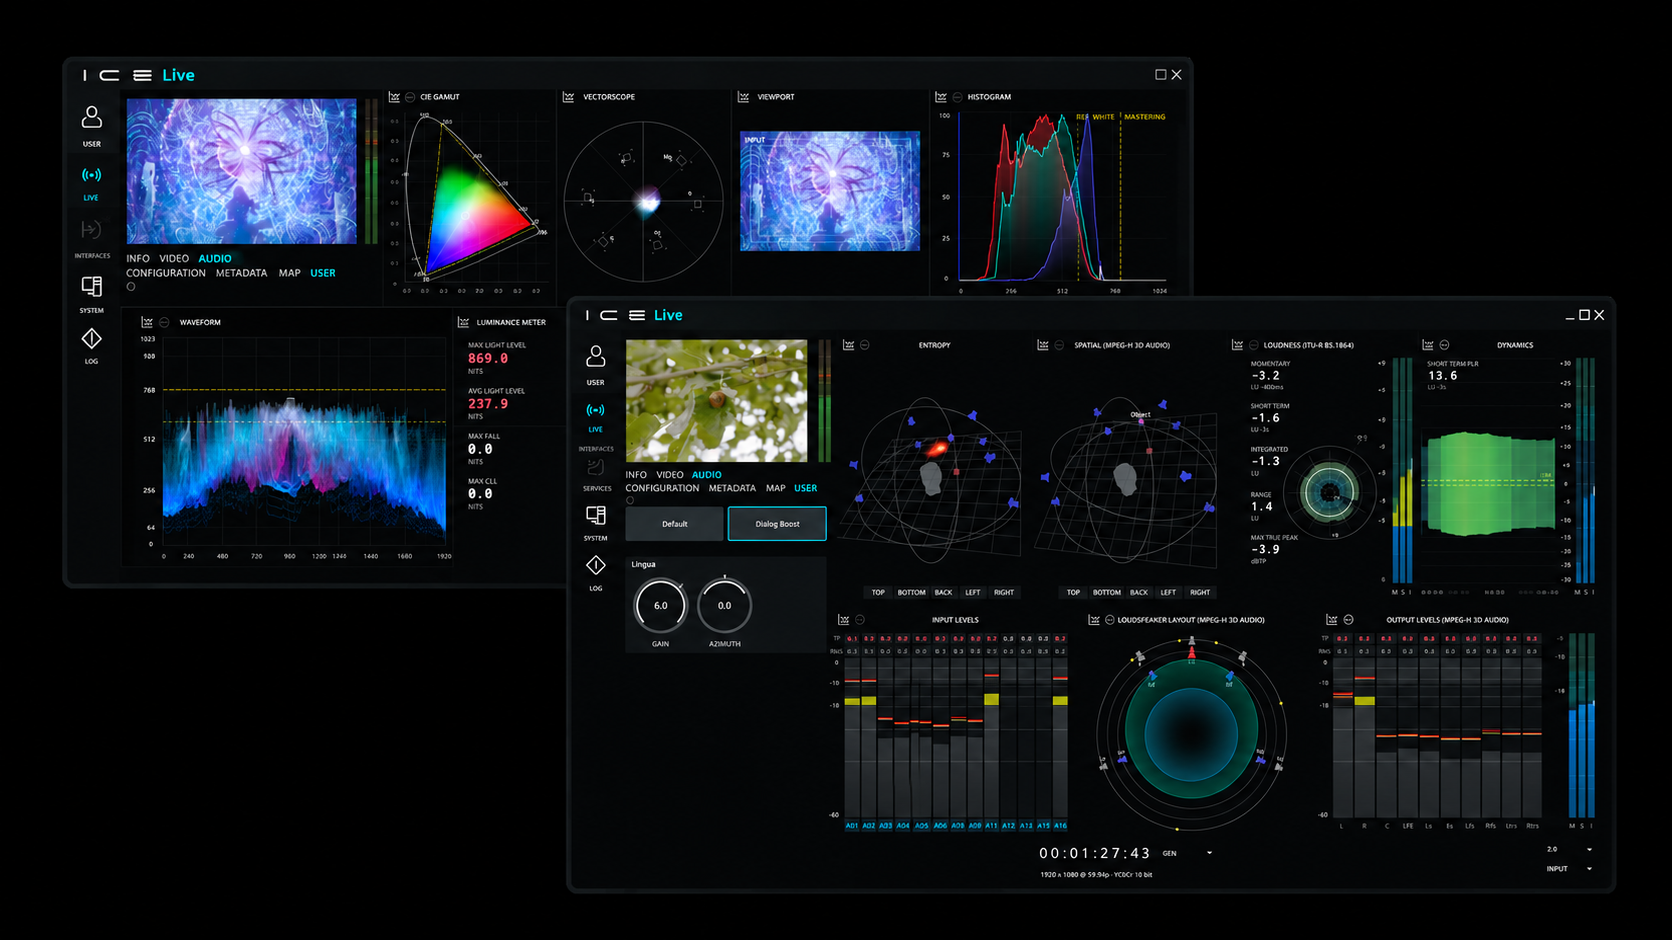
Task: Open Interfaces in the back window sidebar
Action: coord(91,230)
